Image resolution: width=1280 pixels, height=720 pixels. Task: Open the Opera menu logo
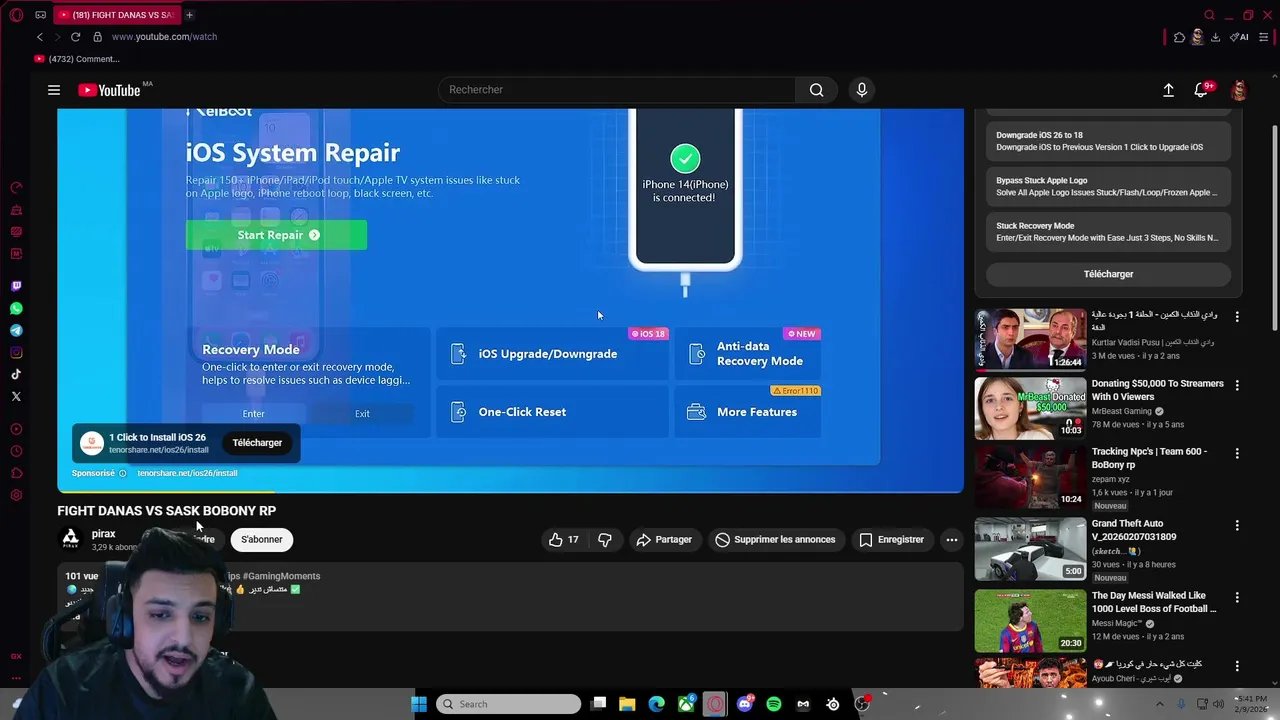tap(16, 15)
